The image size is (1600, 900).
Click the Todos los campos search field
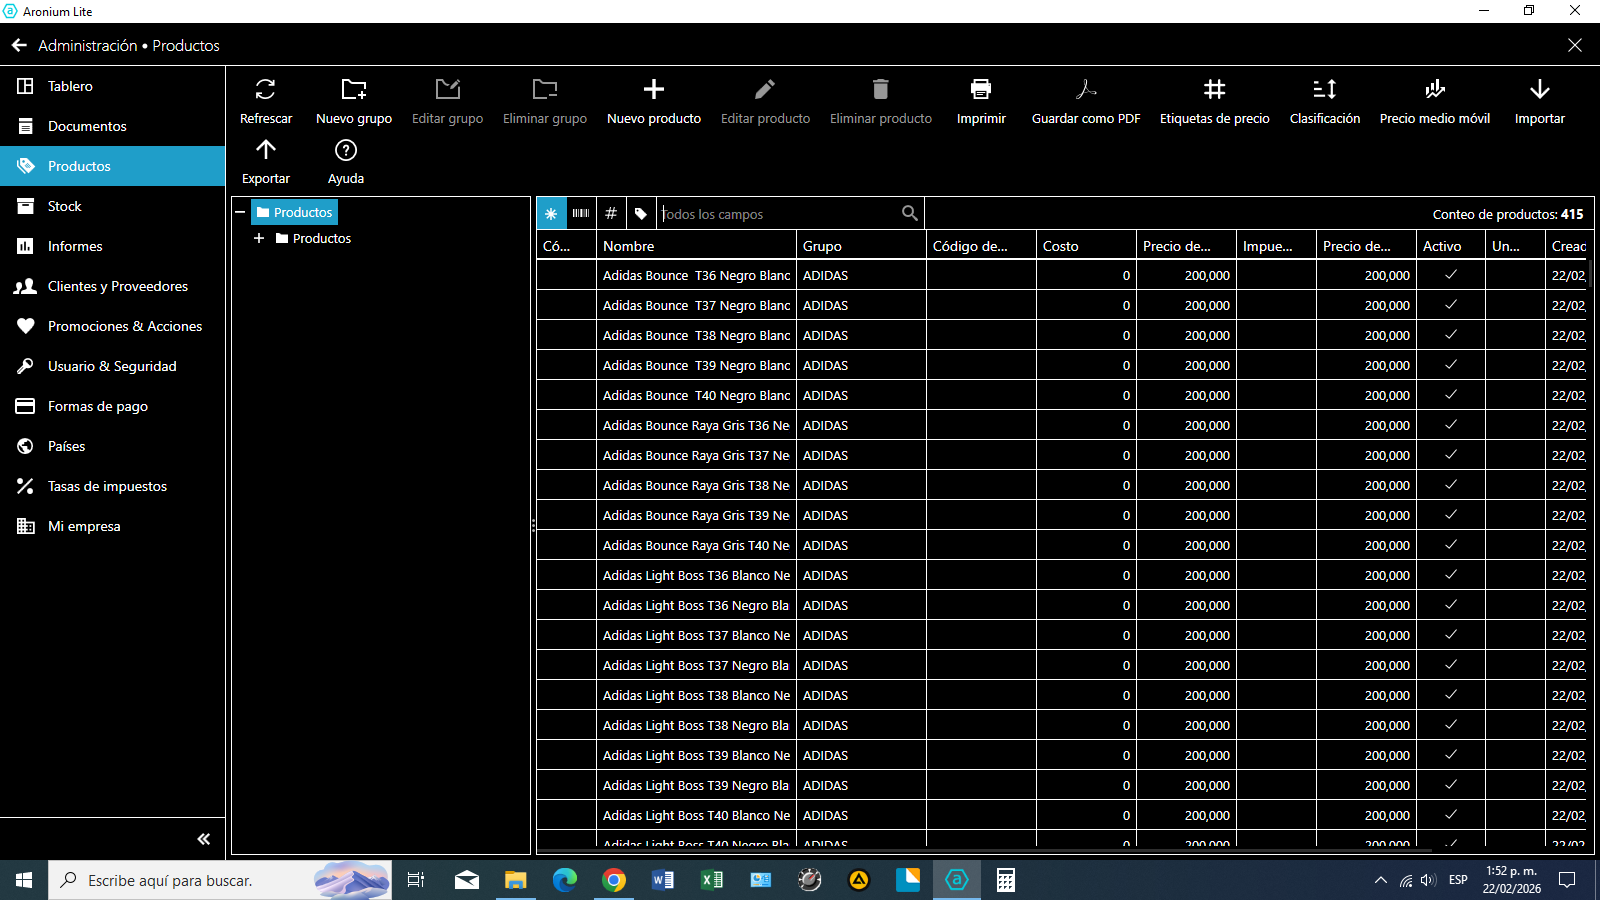[780, 214]
